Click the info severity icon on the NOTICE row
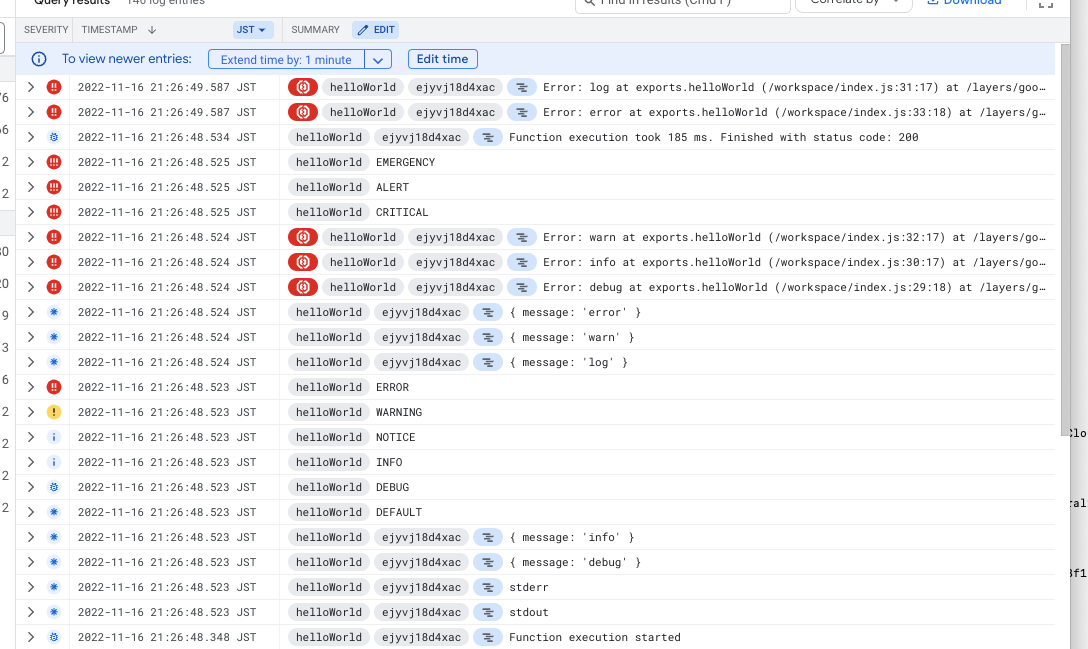Viewport: 1088px width, 649px height. (54, 437)
